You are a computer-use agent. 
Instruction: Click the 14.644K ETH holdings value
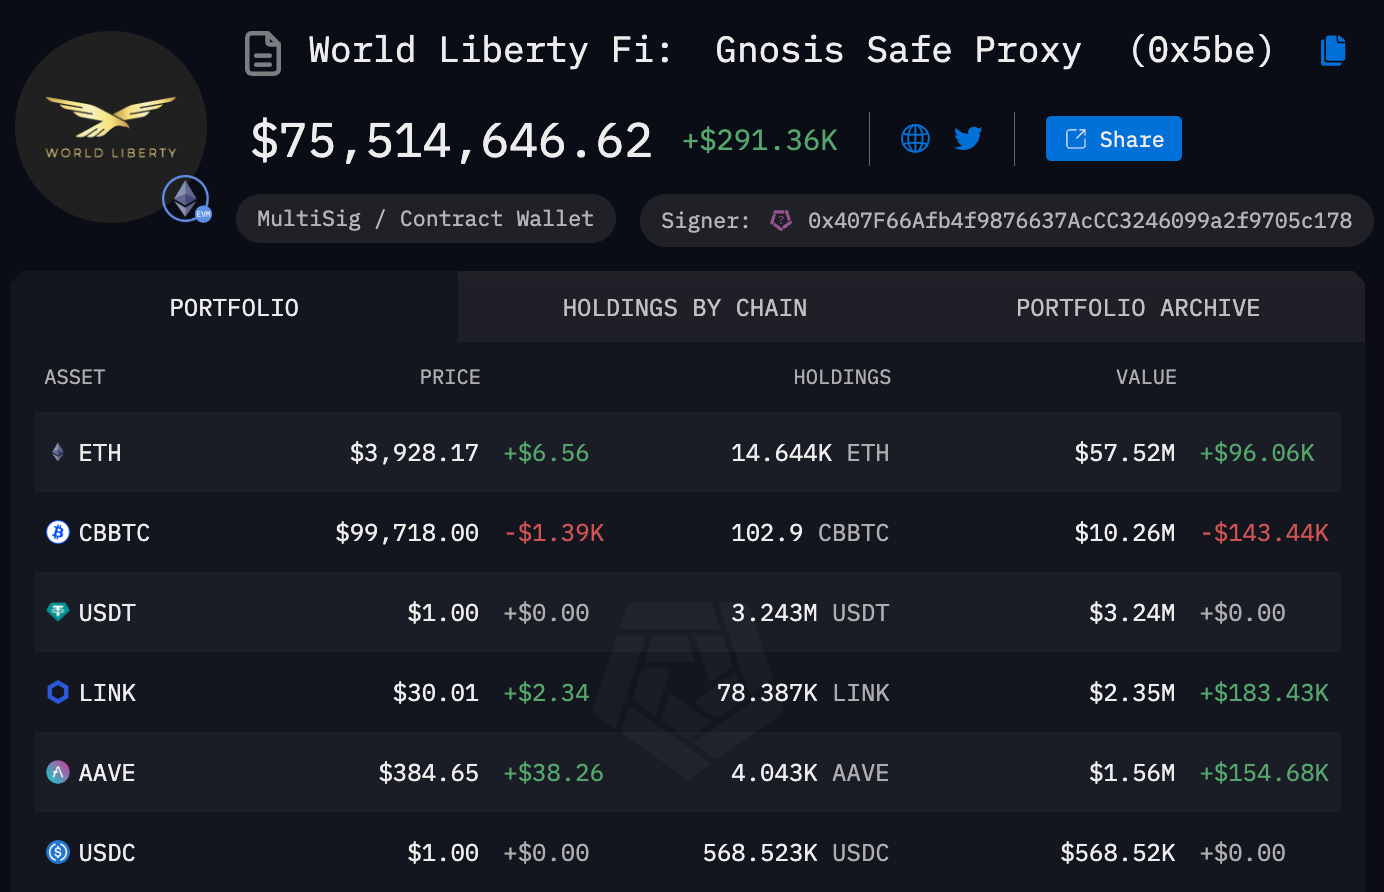(x=810, y=453)
